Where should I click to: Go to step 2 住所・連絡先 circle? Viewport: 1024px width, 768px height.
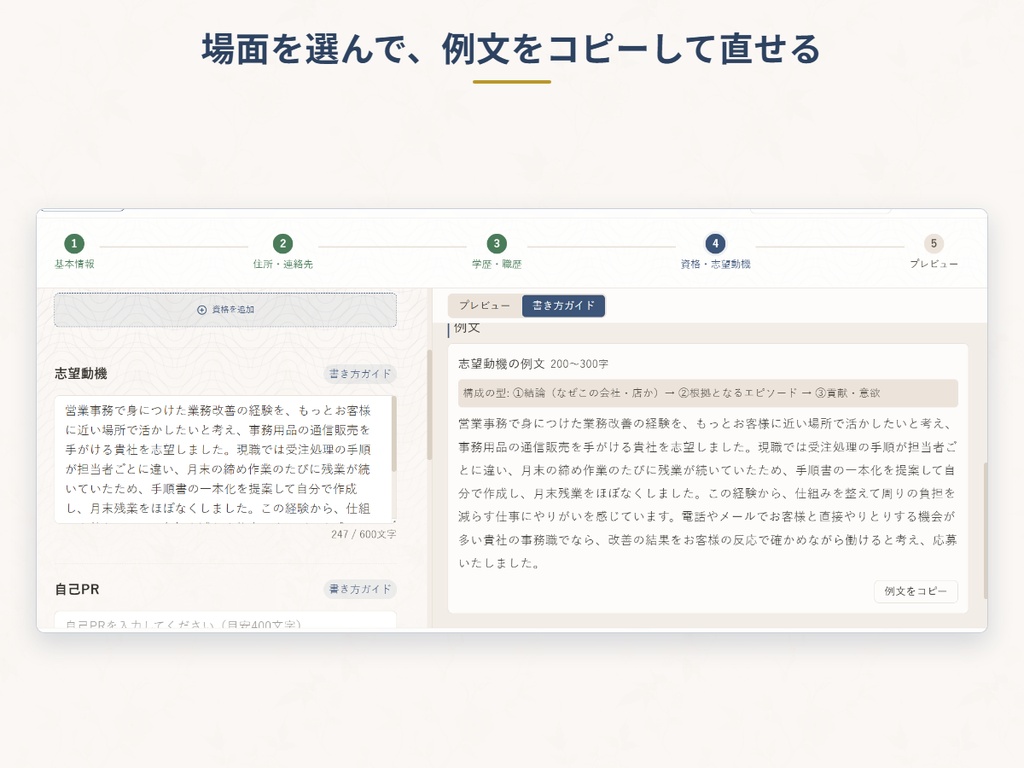(283, 244)
